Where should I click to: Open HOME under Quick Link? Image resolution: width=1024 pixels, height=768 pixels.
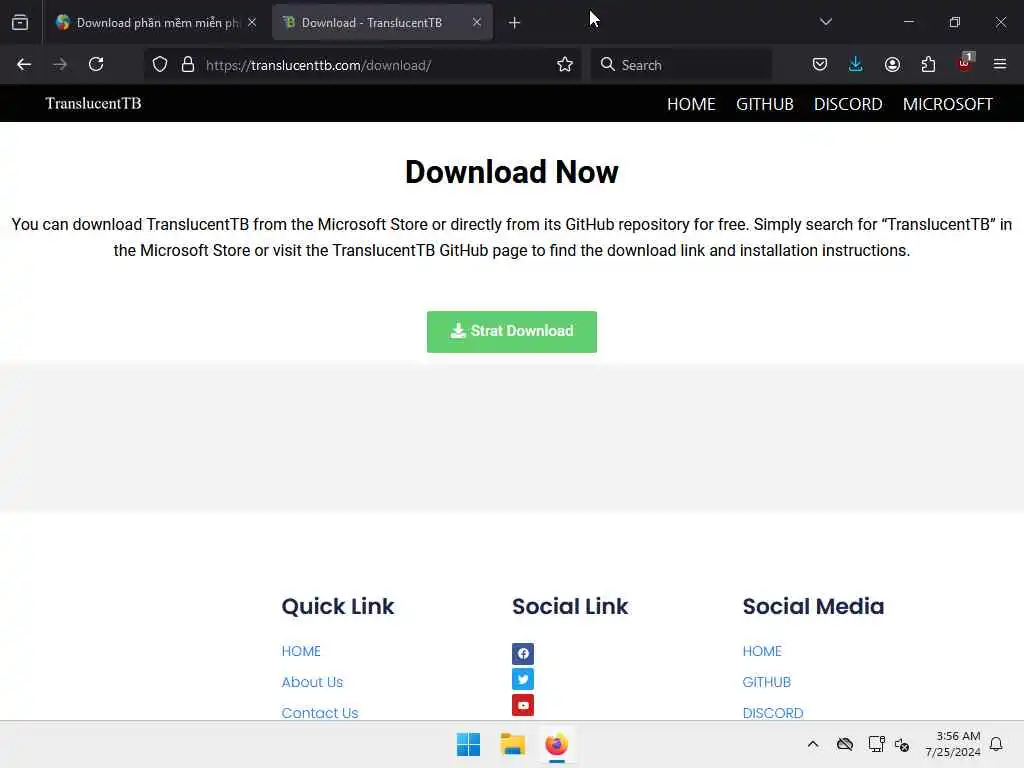pyautogui.click(x=301, y=651)
